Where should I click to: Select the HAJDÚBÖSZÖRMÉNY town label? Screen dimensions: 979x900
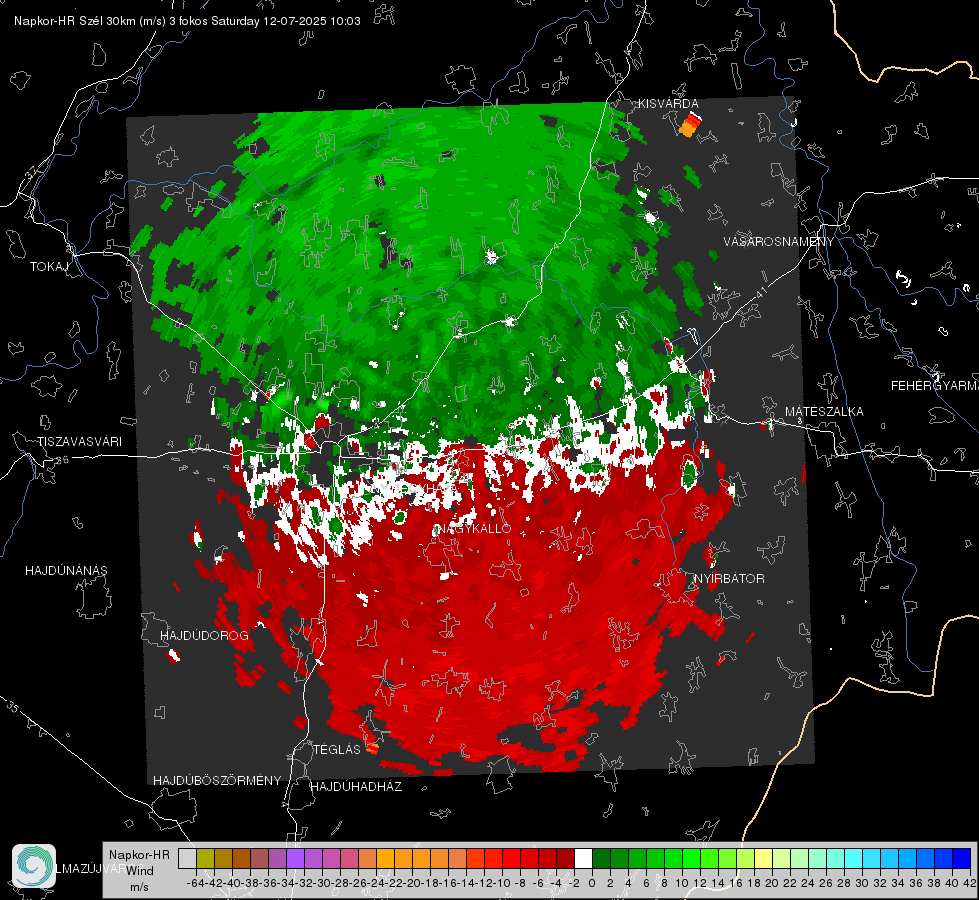pyautogui.click(x=217, y=781)
